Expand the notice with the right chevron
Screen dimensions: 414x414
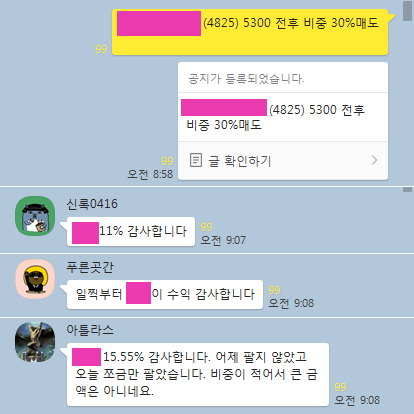(374, 160)
